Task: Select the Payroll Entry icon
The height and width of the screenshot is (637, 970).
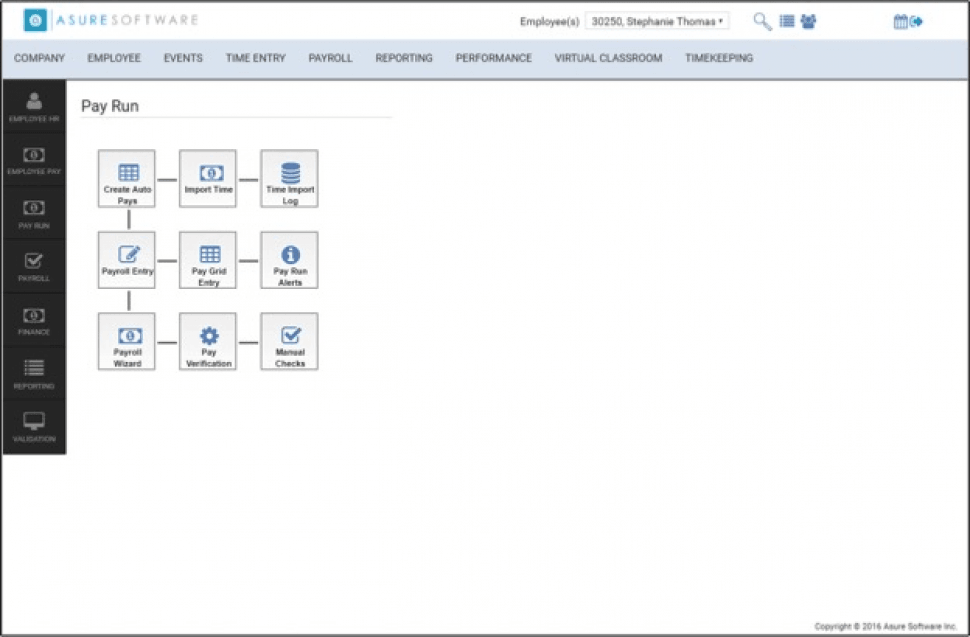Action: 126,260
